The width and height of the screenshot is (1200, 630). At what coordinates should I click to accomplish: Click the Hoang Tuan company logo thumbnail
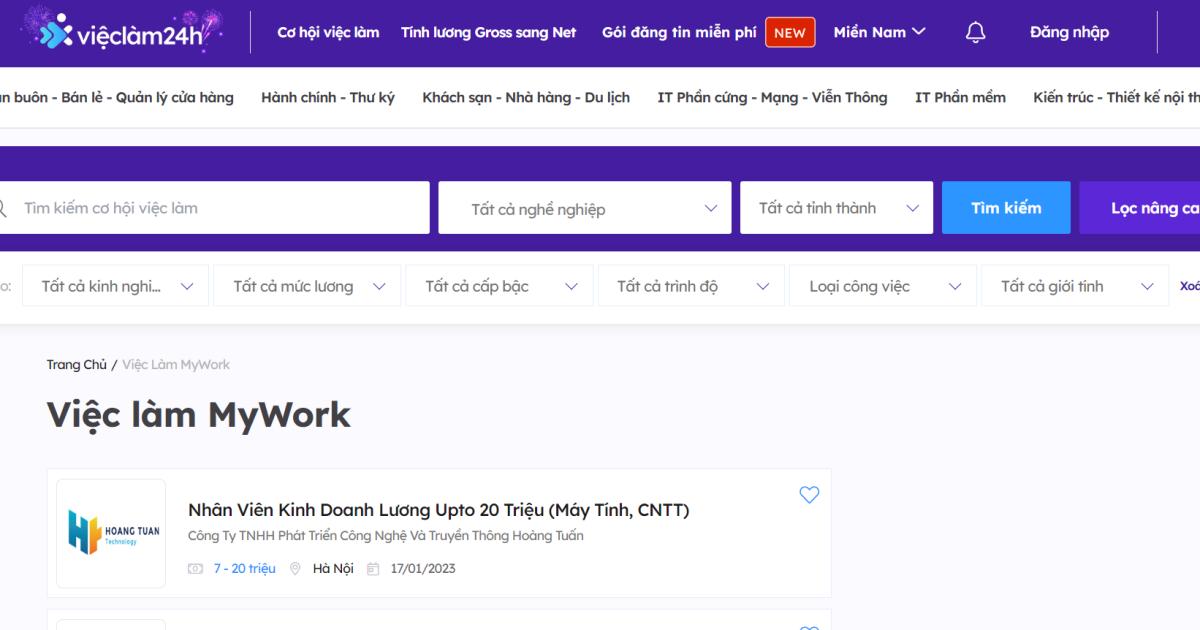click(x=111, y=533)
